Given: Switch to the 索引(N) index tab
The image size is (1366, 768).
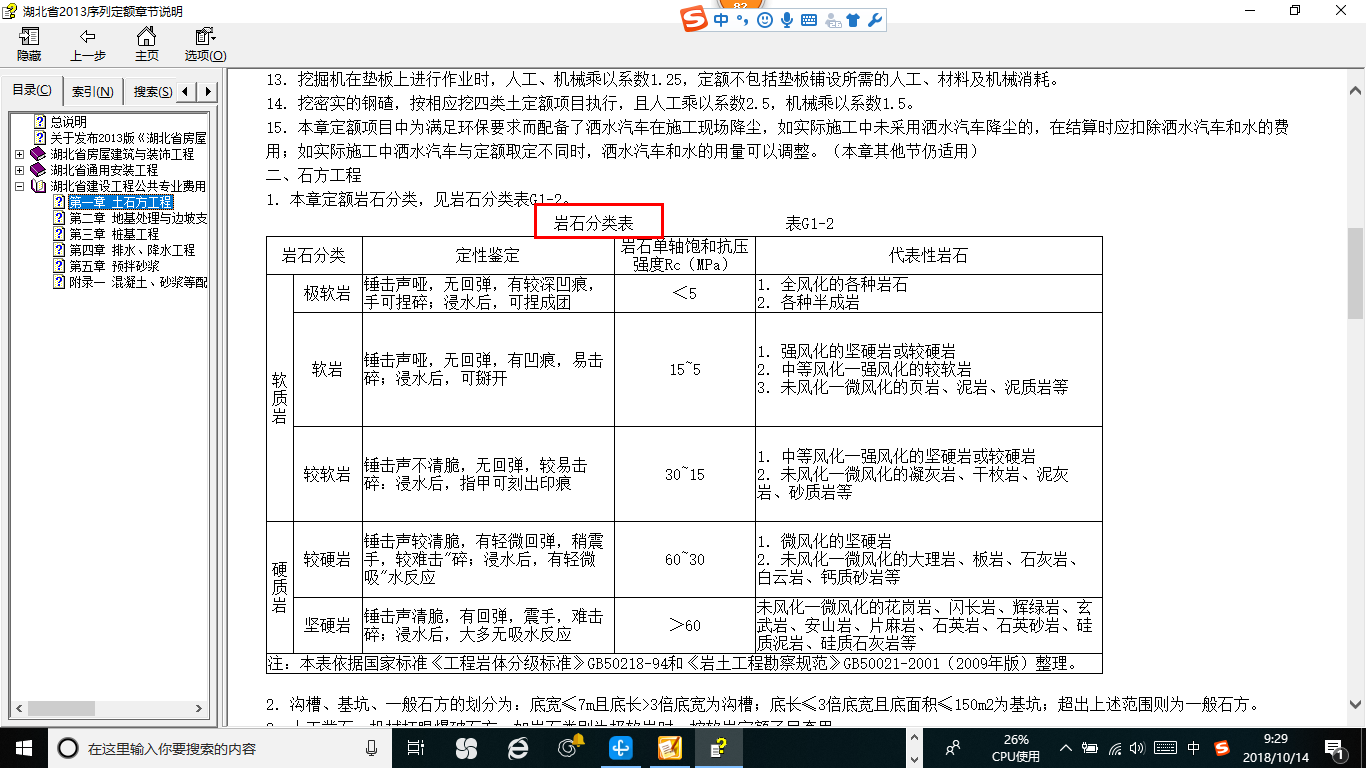Looking at the screenshot, I should click(92, 91).
